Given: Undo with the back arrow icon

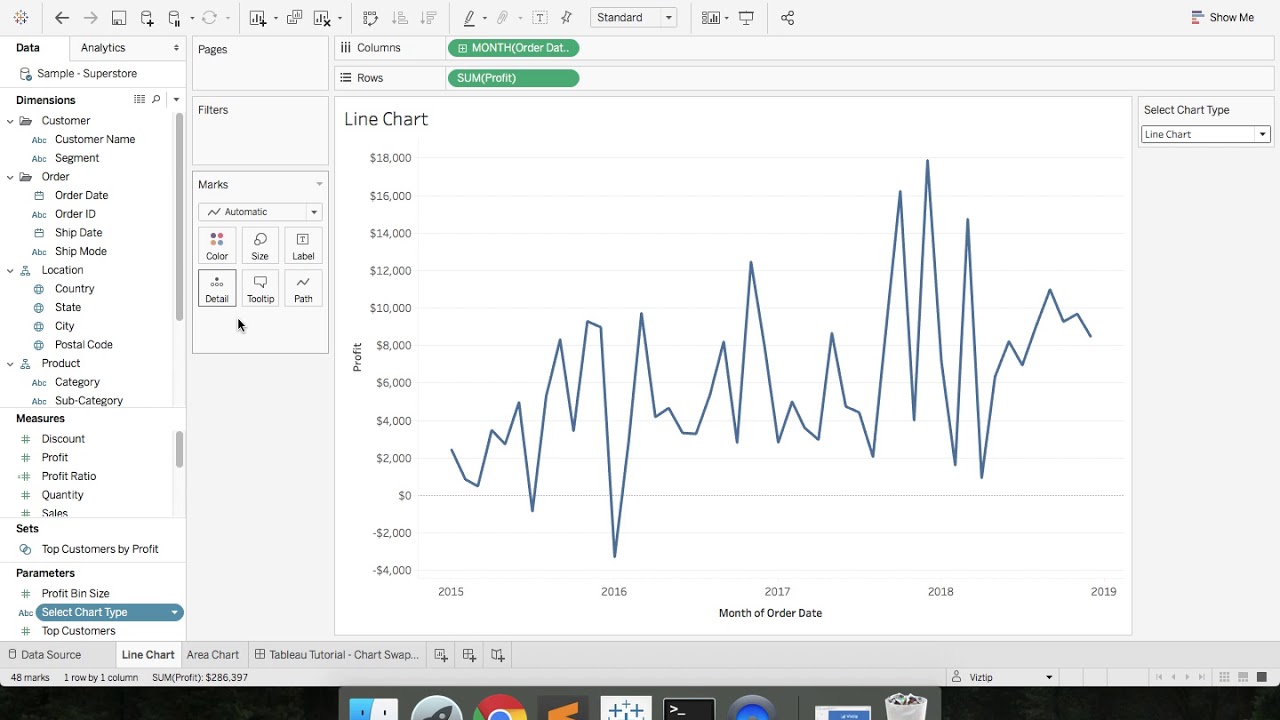Looking at the screenshot, I should click(x=62, y=18).
